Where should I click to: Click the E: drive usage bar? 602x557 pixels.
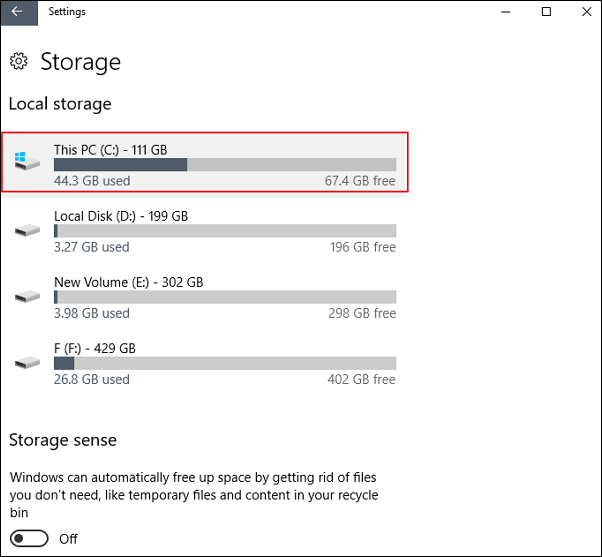click(225, 297)
